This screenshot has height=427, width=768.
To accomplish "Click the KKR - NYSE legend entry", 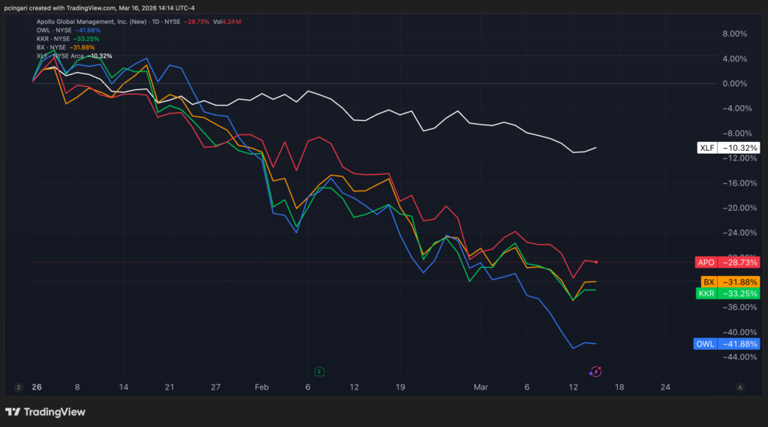I will (x=68, y=39).
